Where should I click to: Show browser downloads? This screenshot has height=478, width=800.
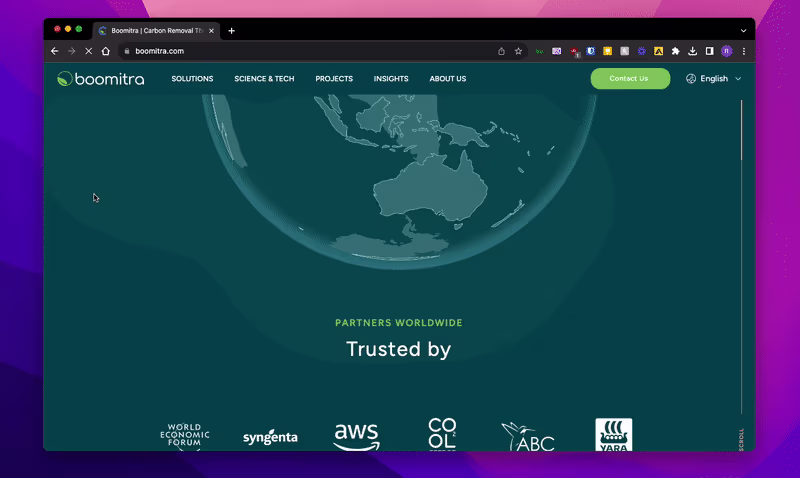pos(692,51)
